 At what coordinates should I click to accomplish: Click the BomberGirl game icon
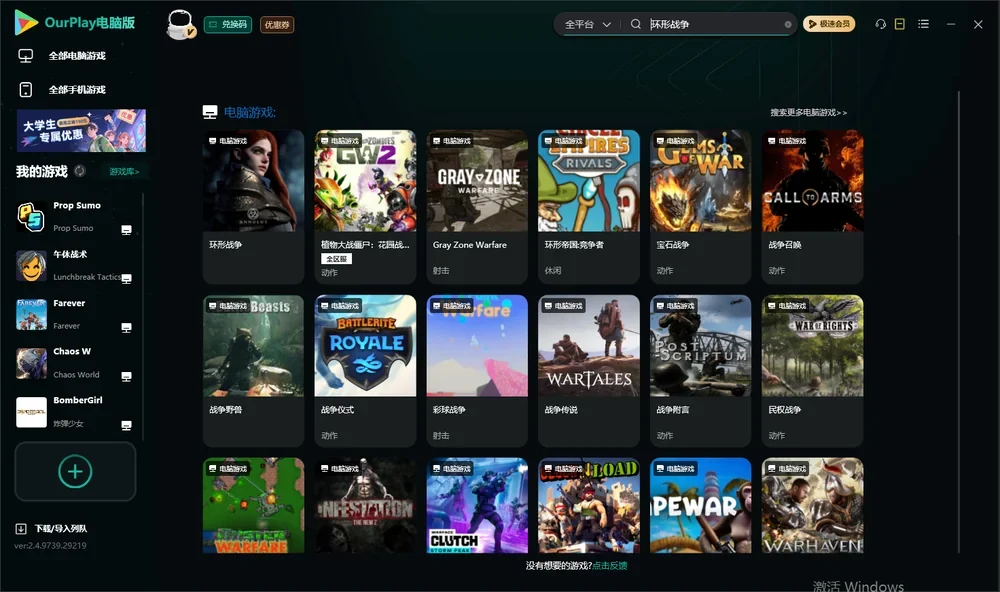pyautogui.click(x=31, y=412)
